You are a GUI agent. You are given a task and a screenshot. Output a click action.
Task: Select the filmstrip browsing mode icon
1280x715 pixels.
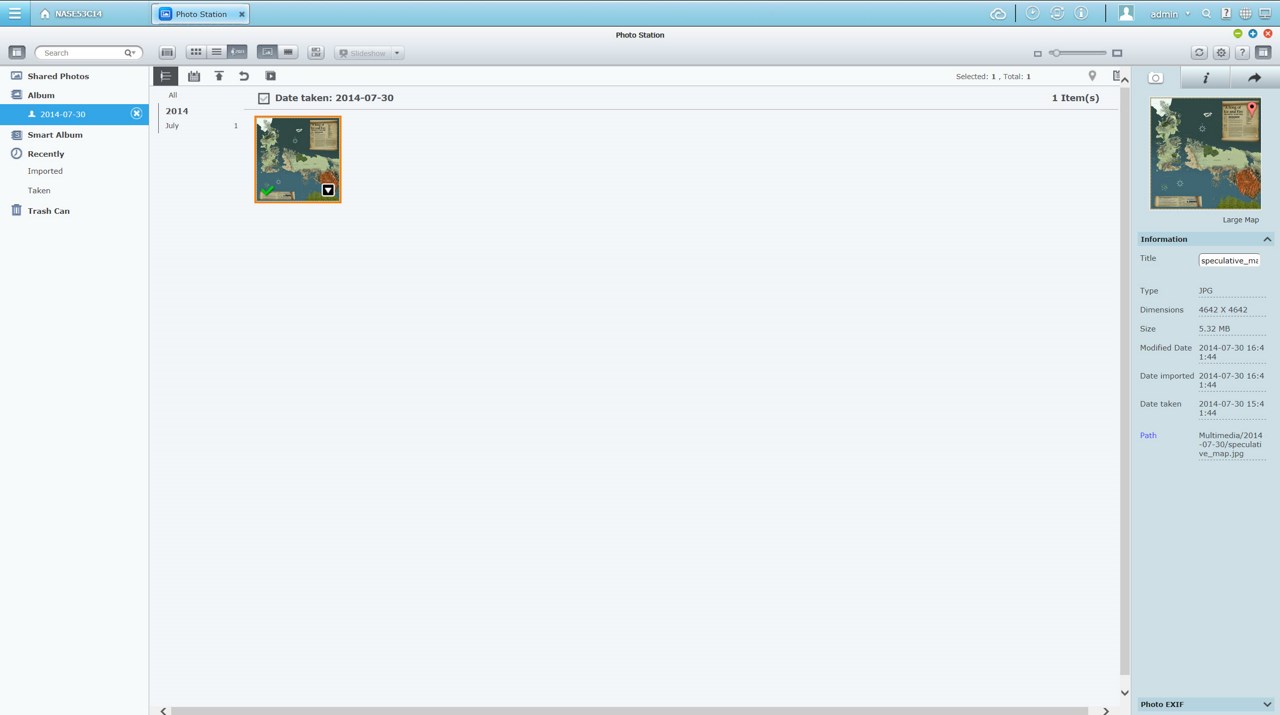pos(167,52)
